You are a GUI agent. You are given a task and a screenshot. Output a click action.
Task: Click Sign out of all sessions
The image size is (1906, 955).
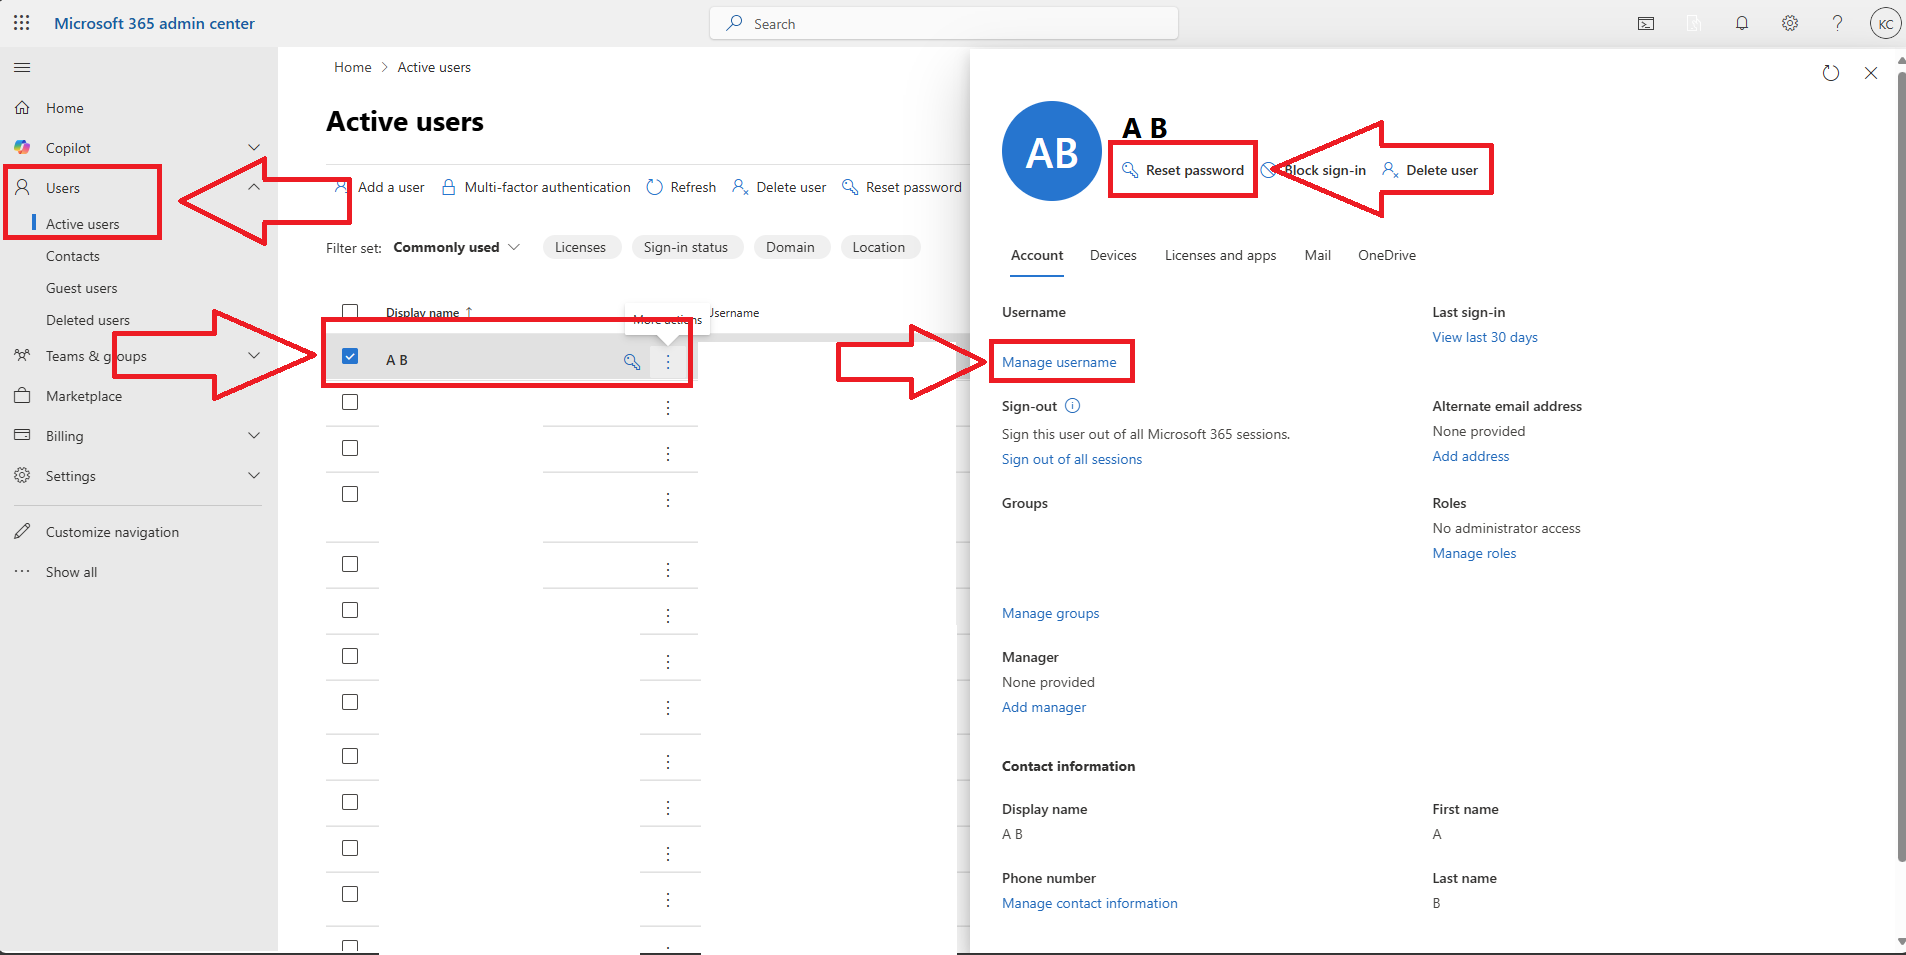(x=1072, y=459)
